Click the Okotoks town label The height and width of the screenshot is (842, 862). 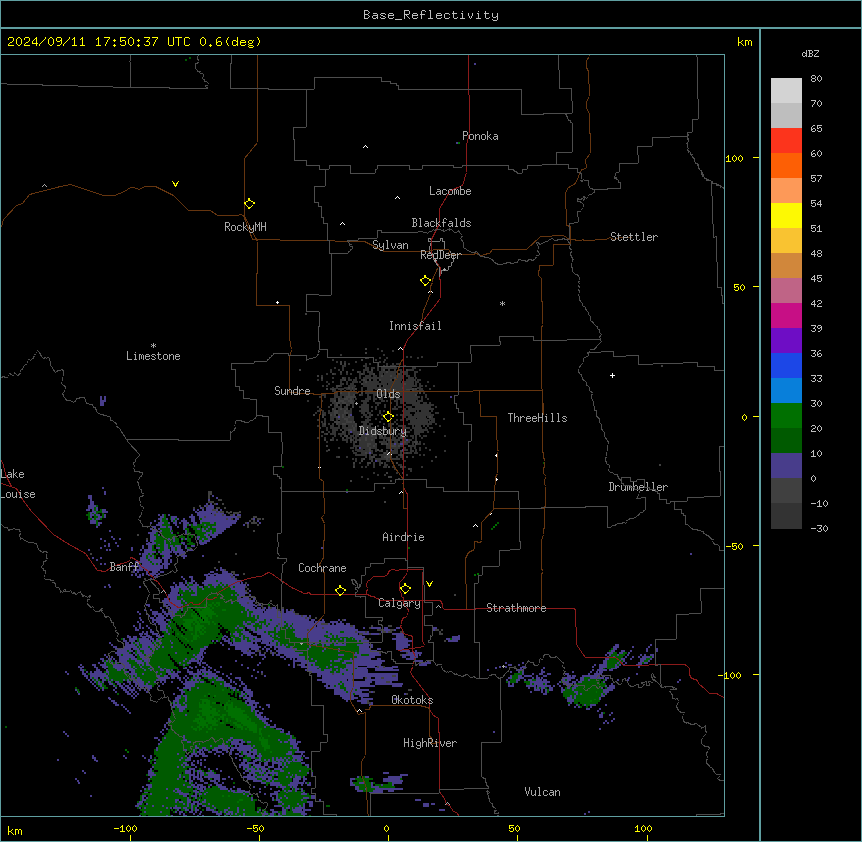412,700
